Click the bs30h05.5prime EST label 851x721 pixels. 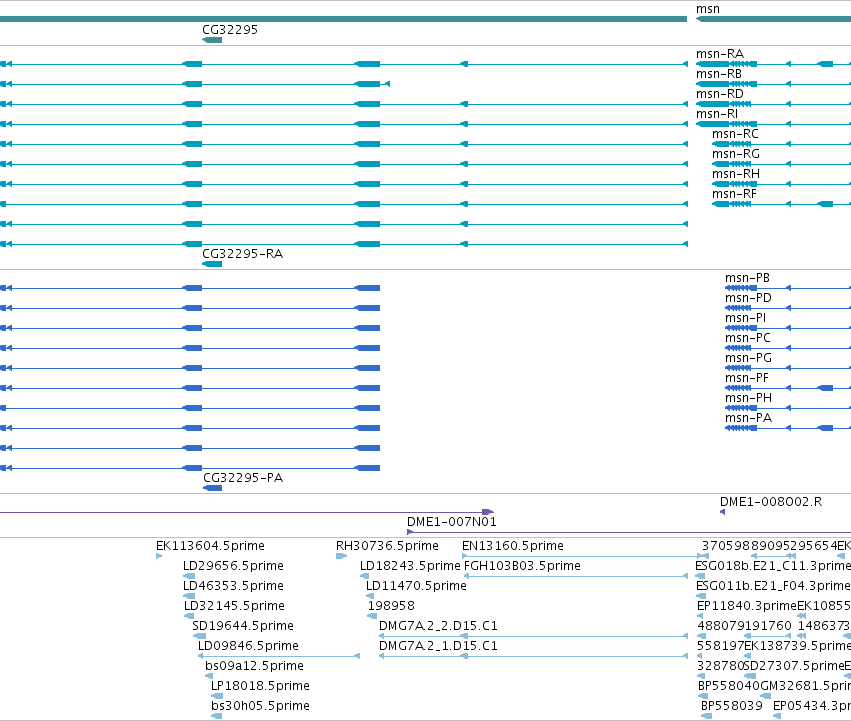tap(260, 706)
